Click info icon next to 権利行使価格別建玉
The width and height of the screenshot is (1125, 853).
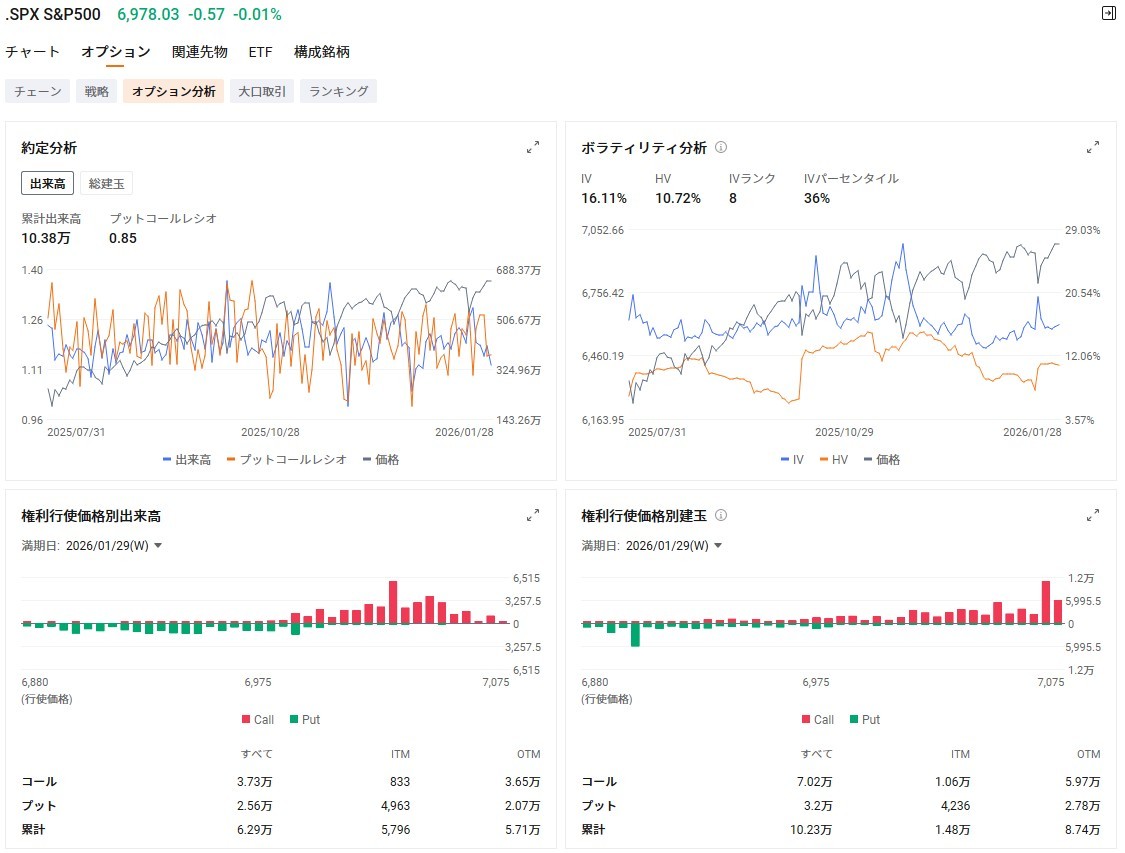[x=721, y=516]
